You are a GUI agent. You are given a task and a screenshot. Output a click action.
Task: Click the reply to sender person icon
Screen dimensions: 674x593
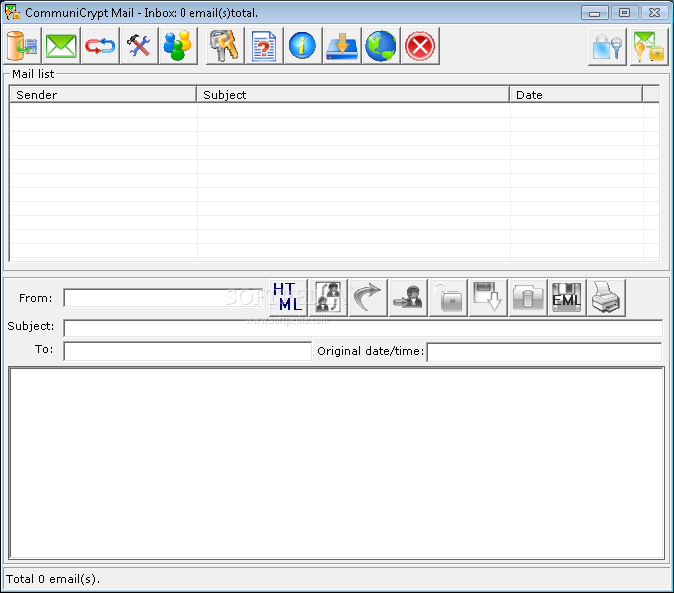408,297
